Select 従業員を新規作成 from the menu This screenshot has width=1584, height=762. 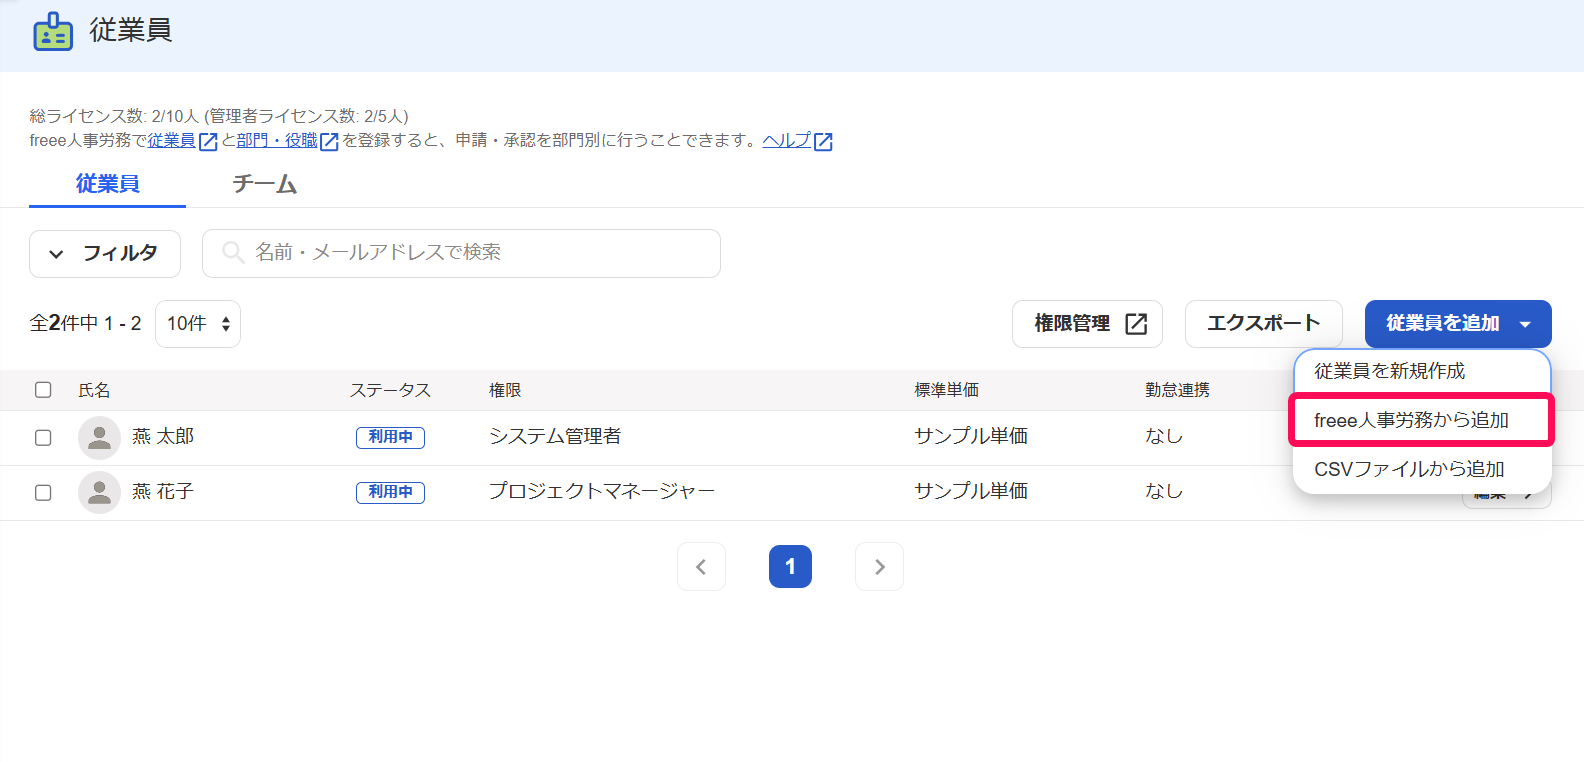[x=1422, y=371]
